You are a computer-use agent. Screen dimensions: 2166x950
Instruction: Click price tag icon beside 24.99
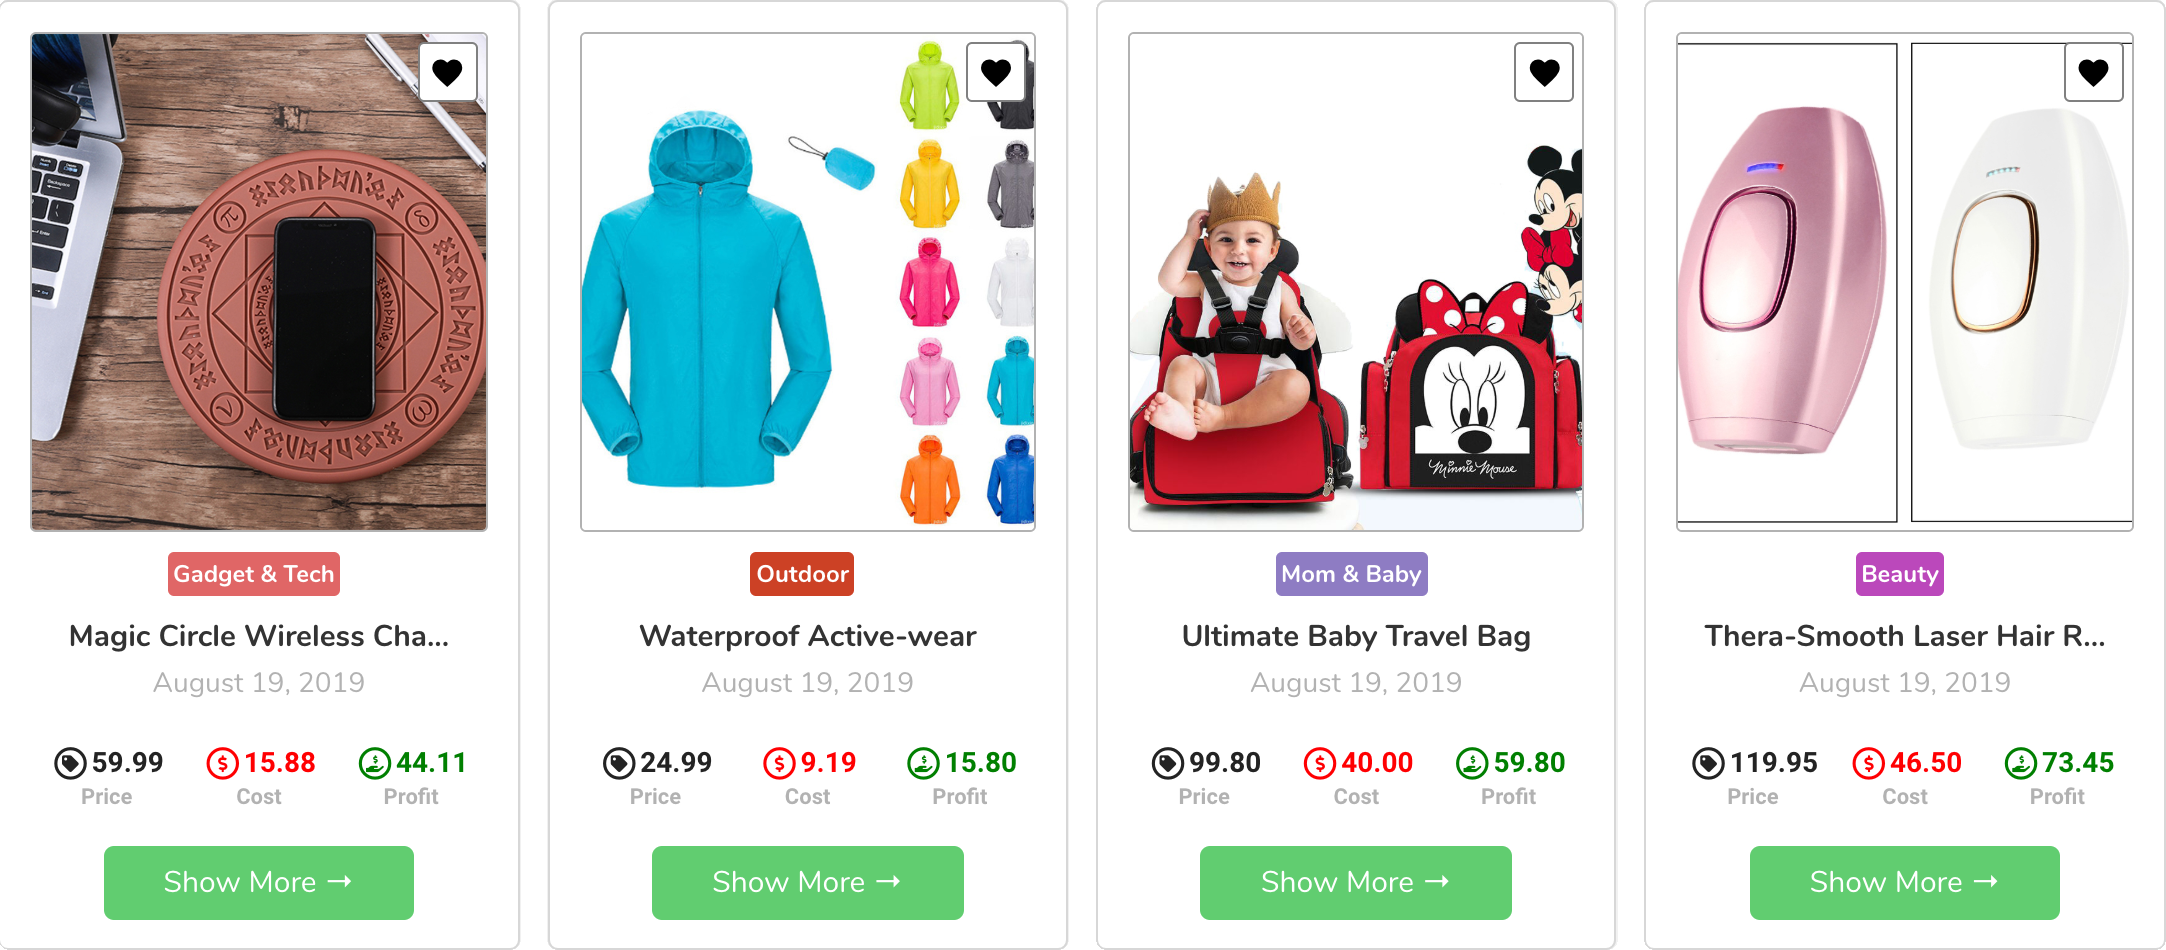click(x=619, y=764)
